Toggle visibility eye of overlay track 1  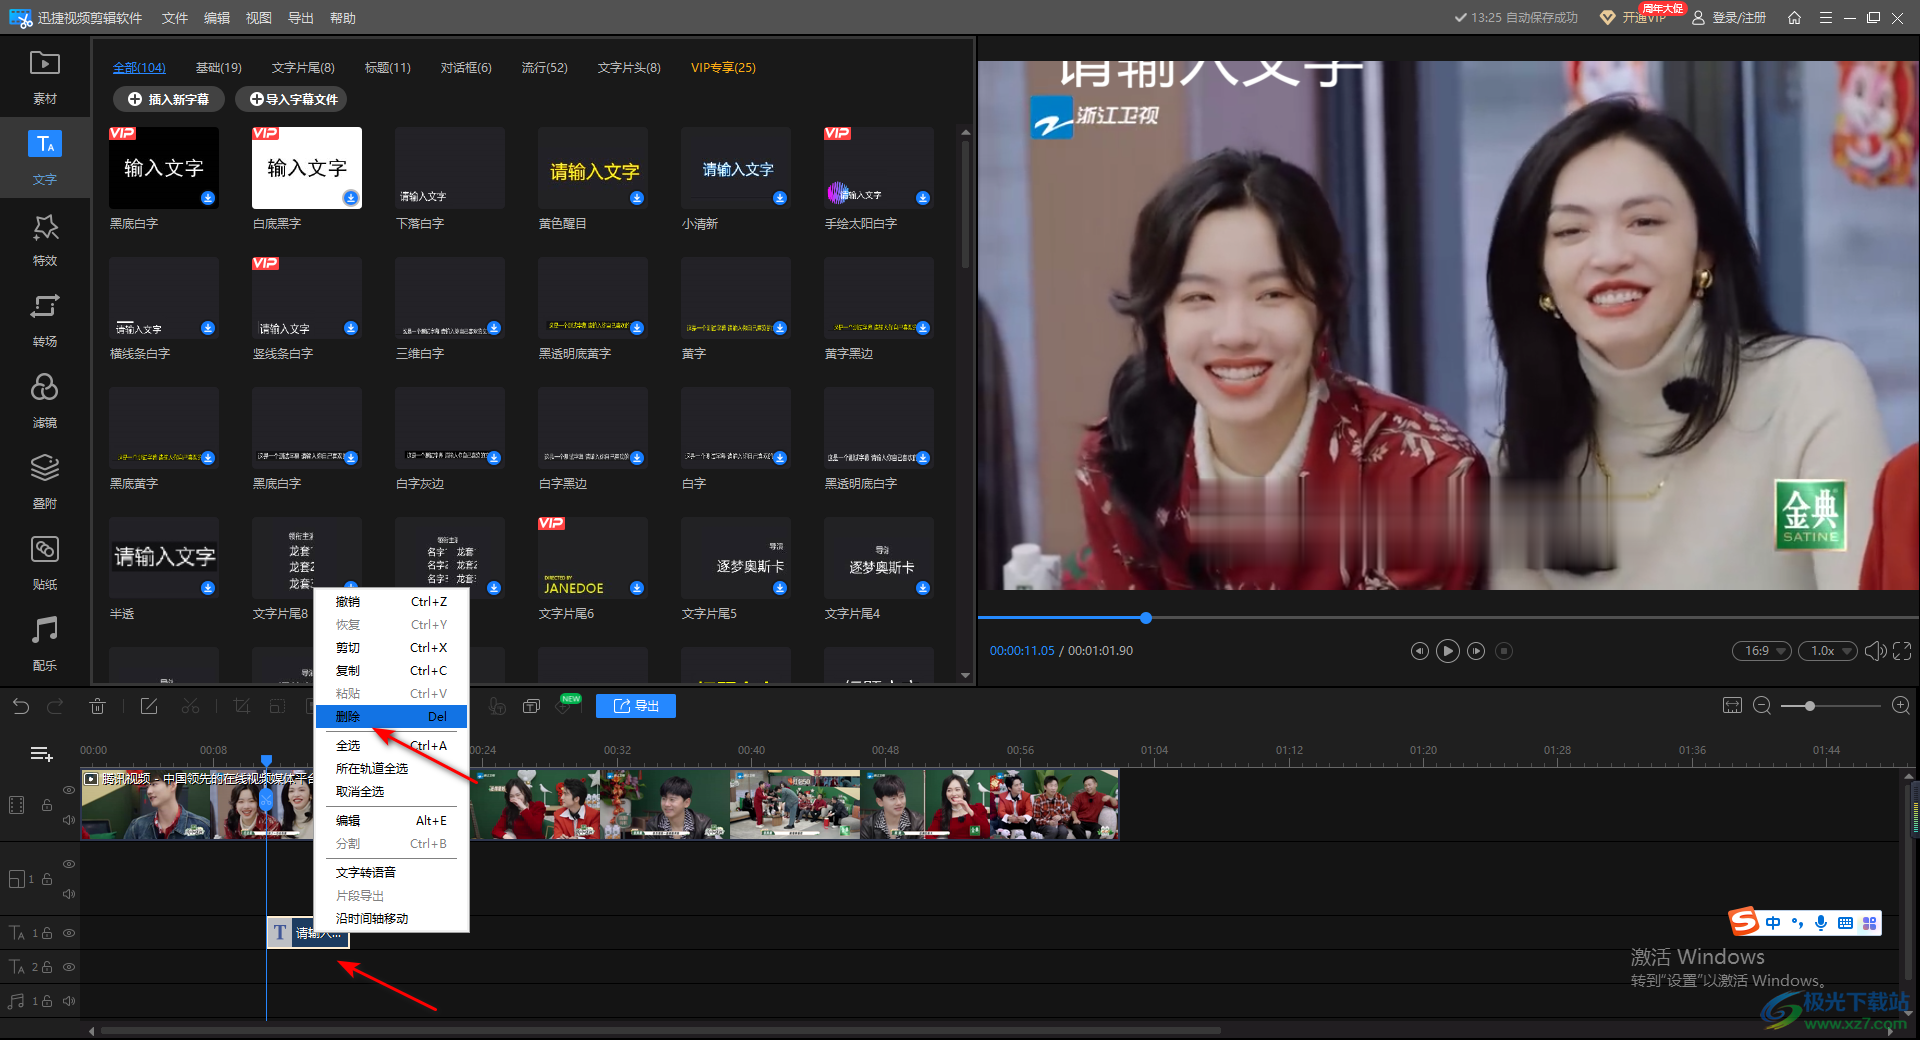(69, 864)
